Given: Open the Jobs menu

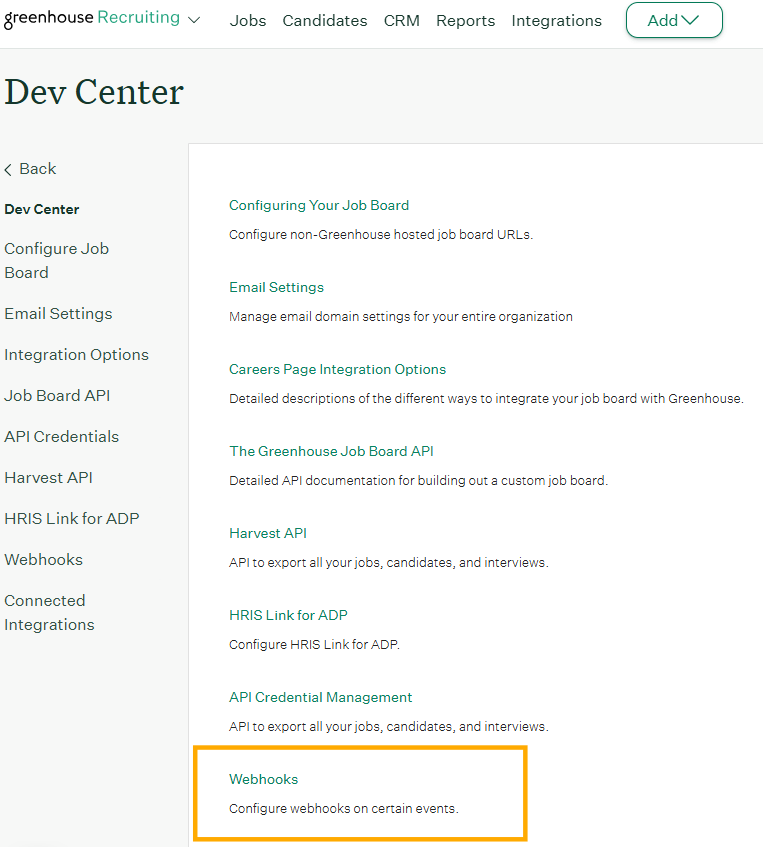Looking at the screenshot, I should point(248,21).
